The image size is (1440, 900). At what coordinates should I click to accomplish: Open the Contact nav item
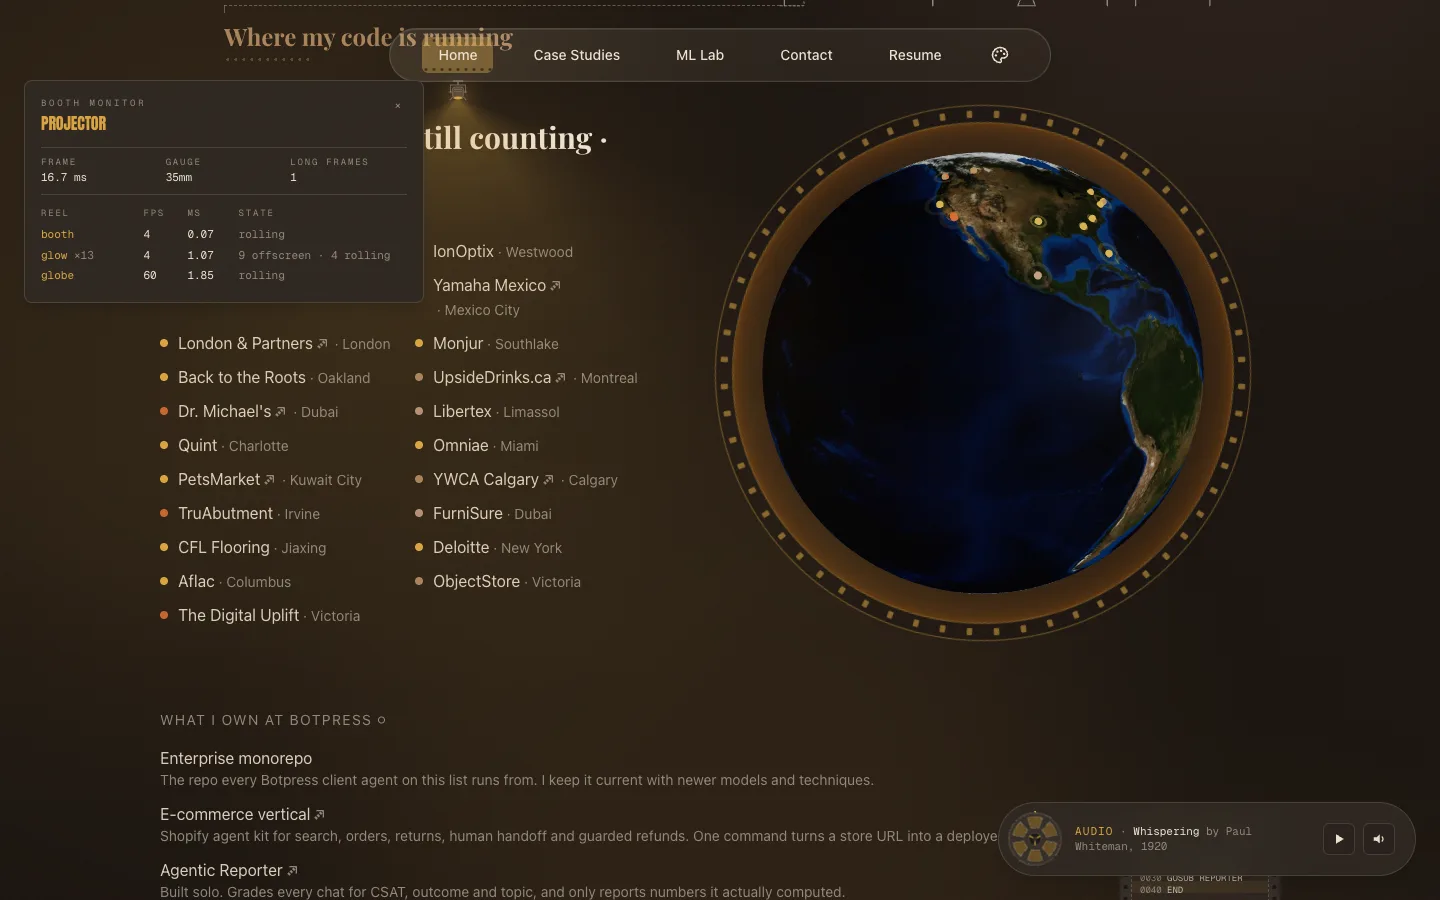click(806, 55)
